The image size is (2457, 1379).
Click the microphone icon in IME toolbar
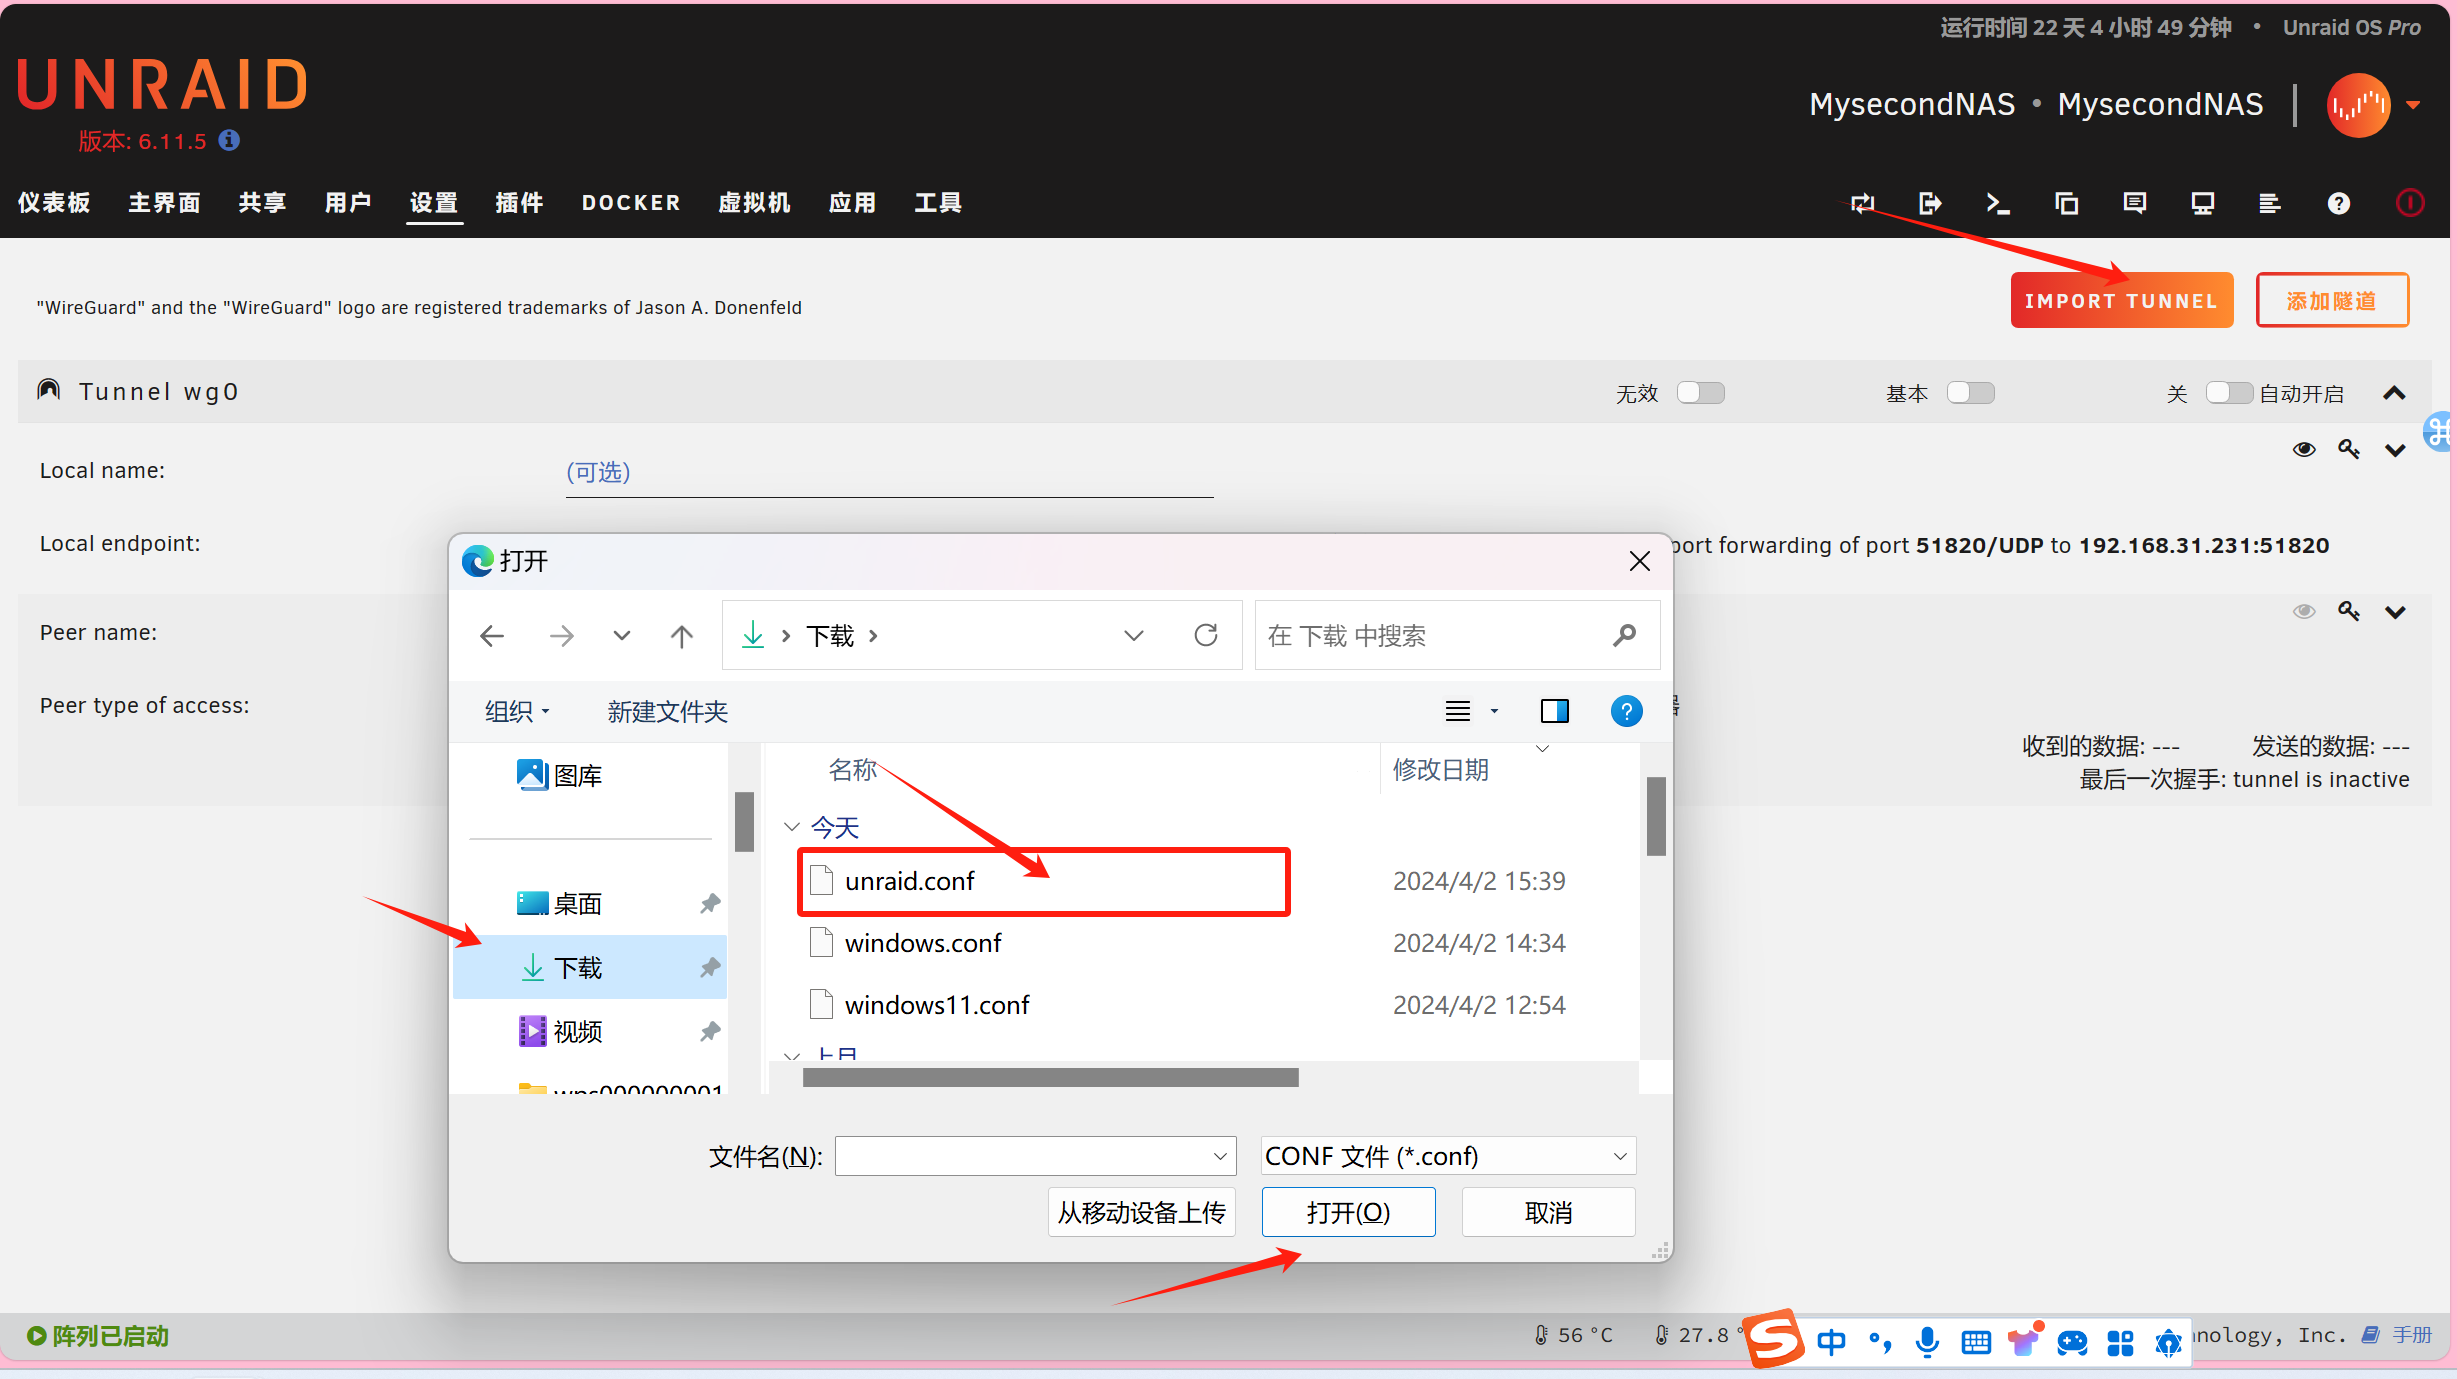pyautogui.click(x=1927, y=1341)
